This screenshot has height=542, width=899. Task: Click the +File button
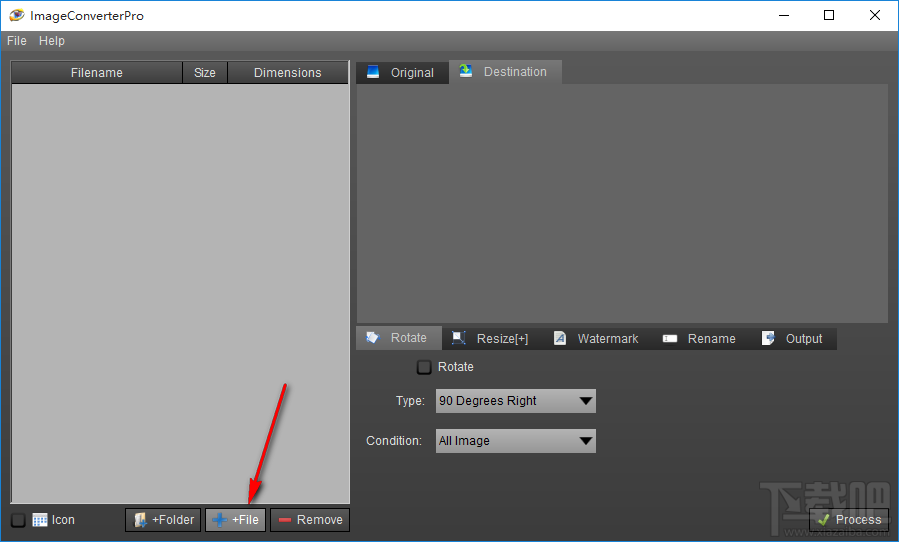pos(236,520)
